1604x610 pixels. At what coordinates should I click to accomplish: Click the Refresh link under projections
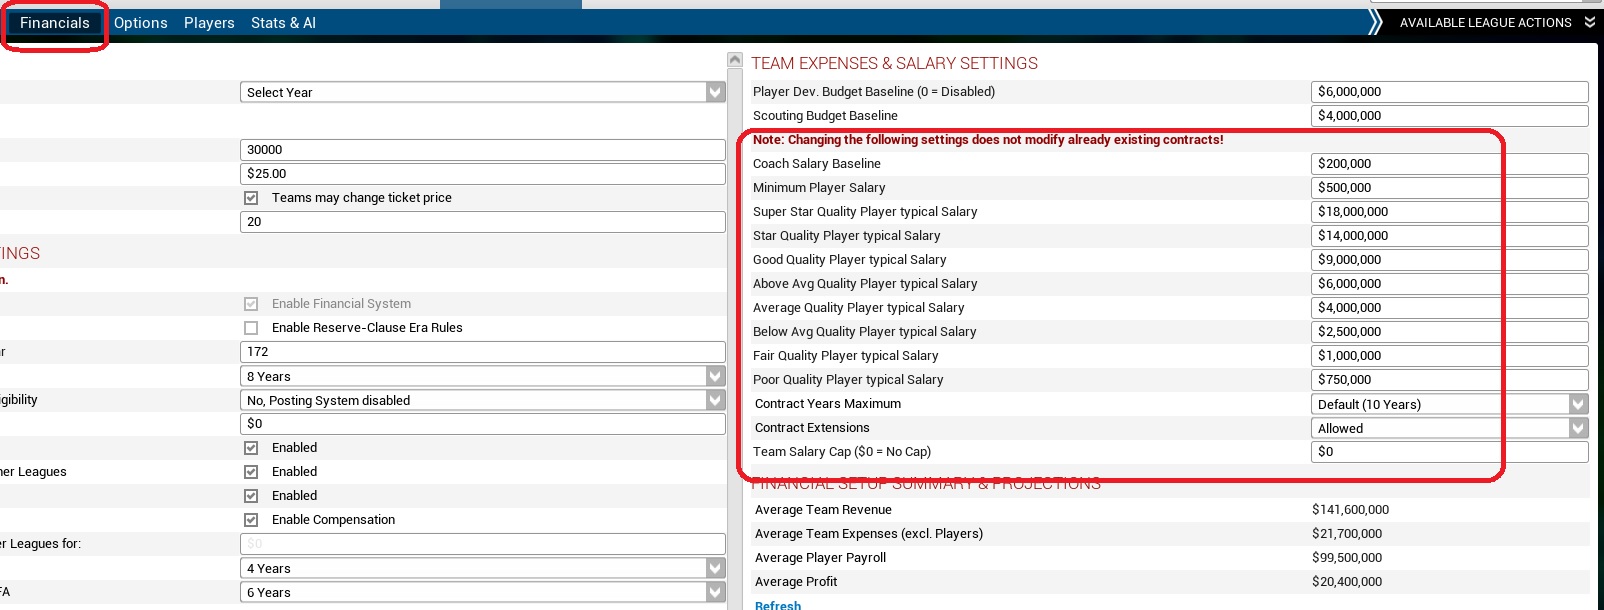[x=778, y=605]
